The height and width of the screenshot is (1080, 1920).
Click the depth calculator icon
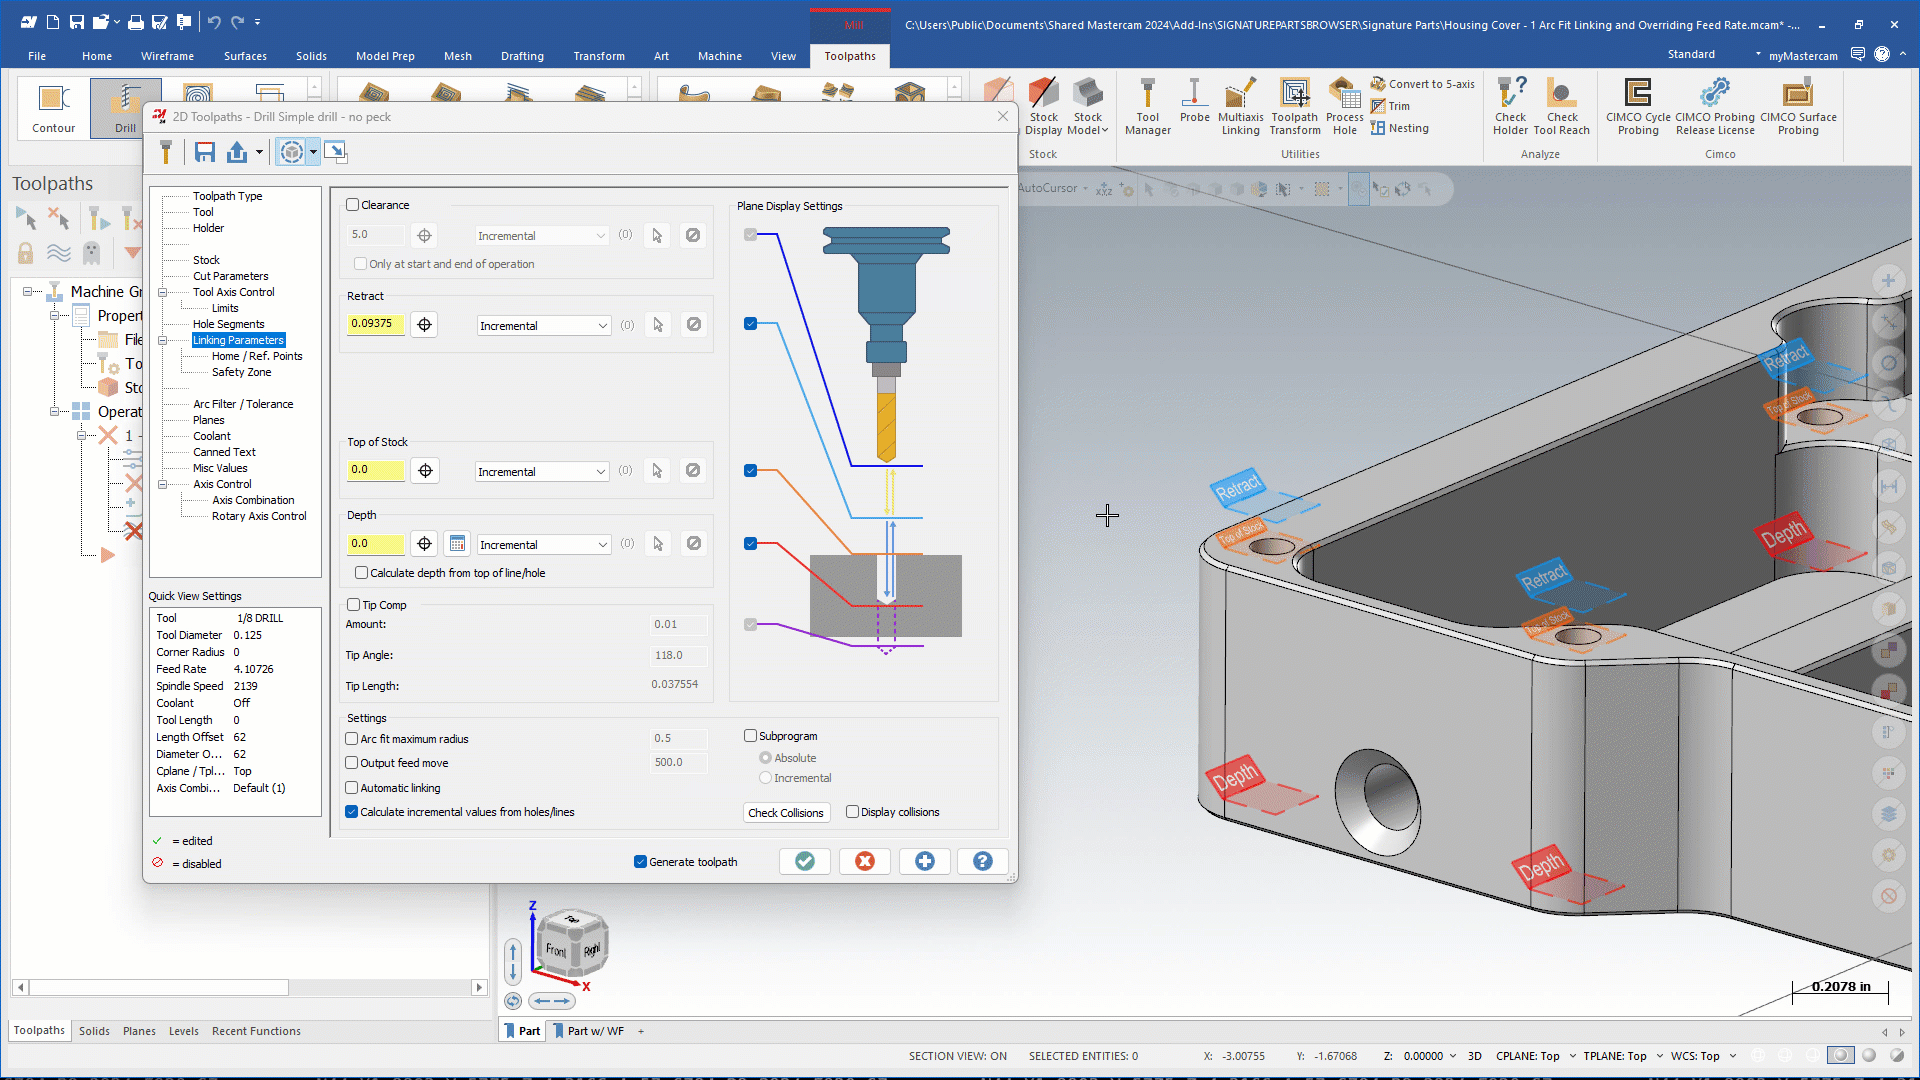(457, 544)
